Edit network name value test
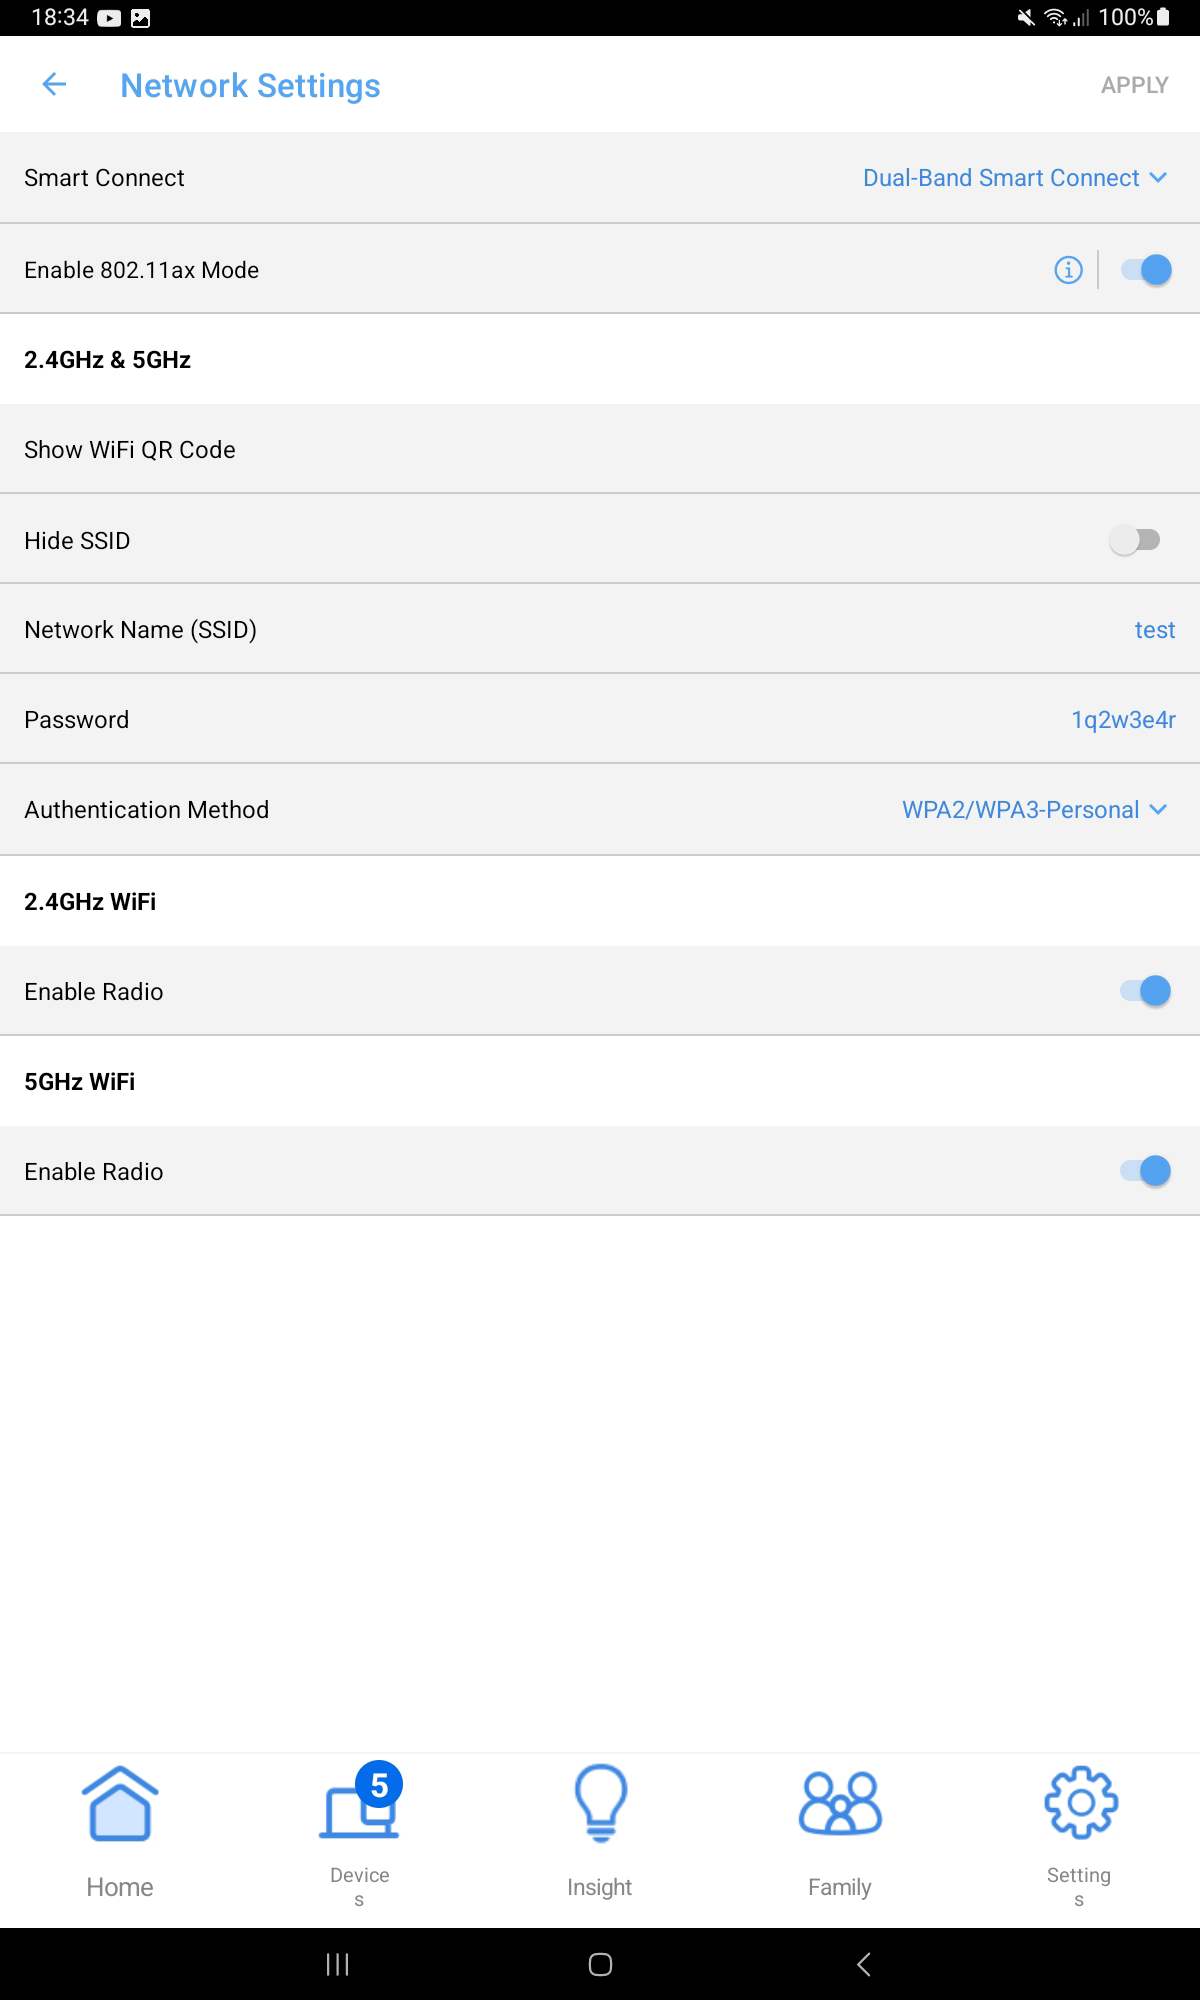Viewport: 1200px width, 2000px height. click(x=1155, y=630)
